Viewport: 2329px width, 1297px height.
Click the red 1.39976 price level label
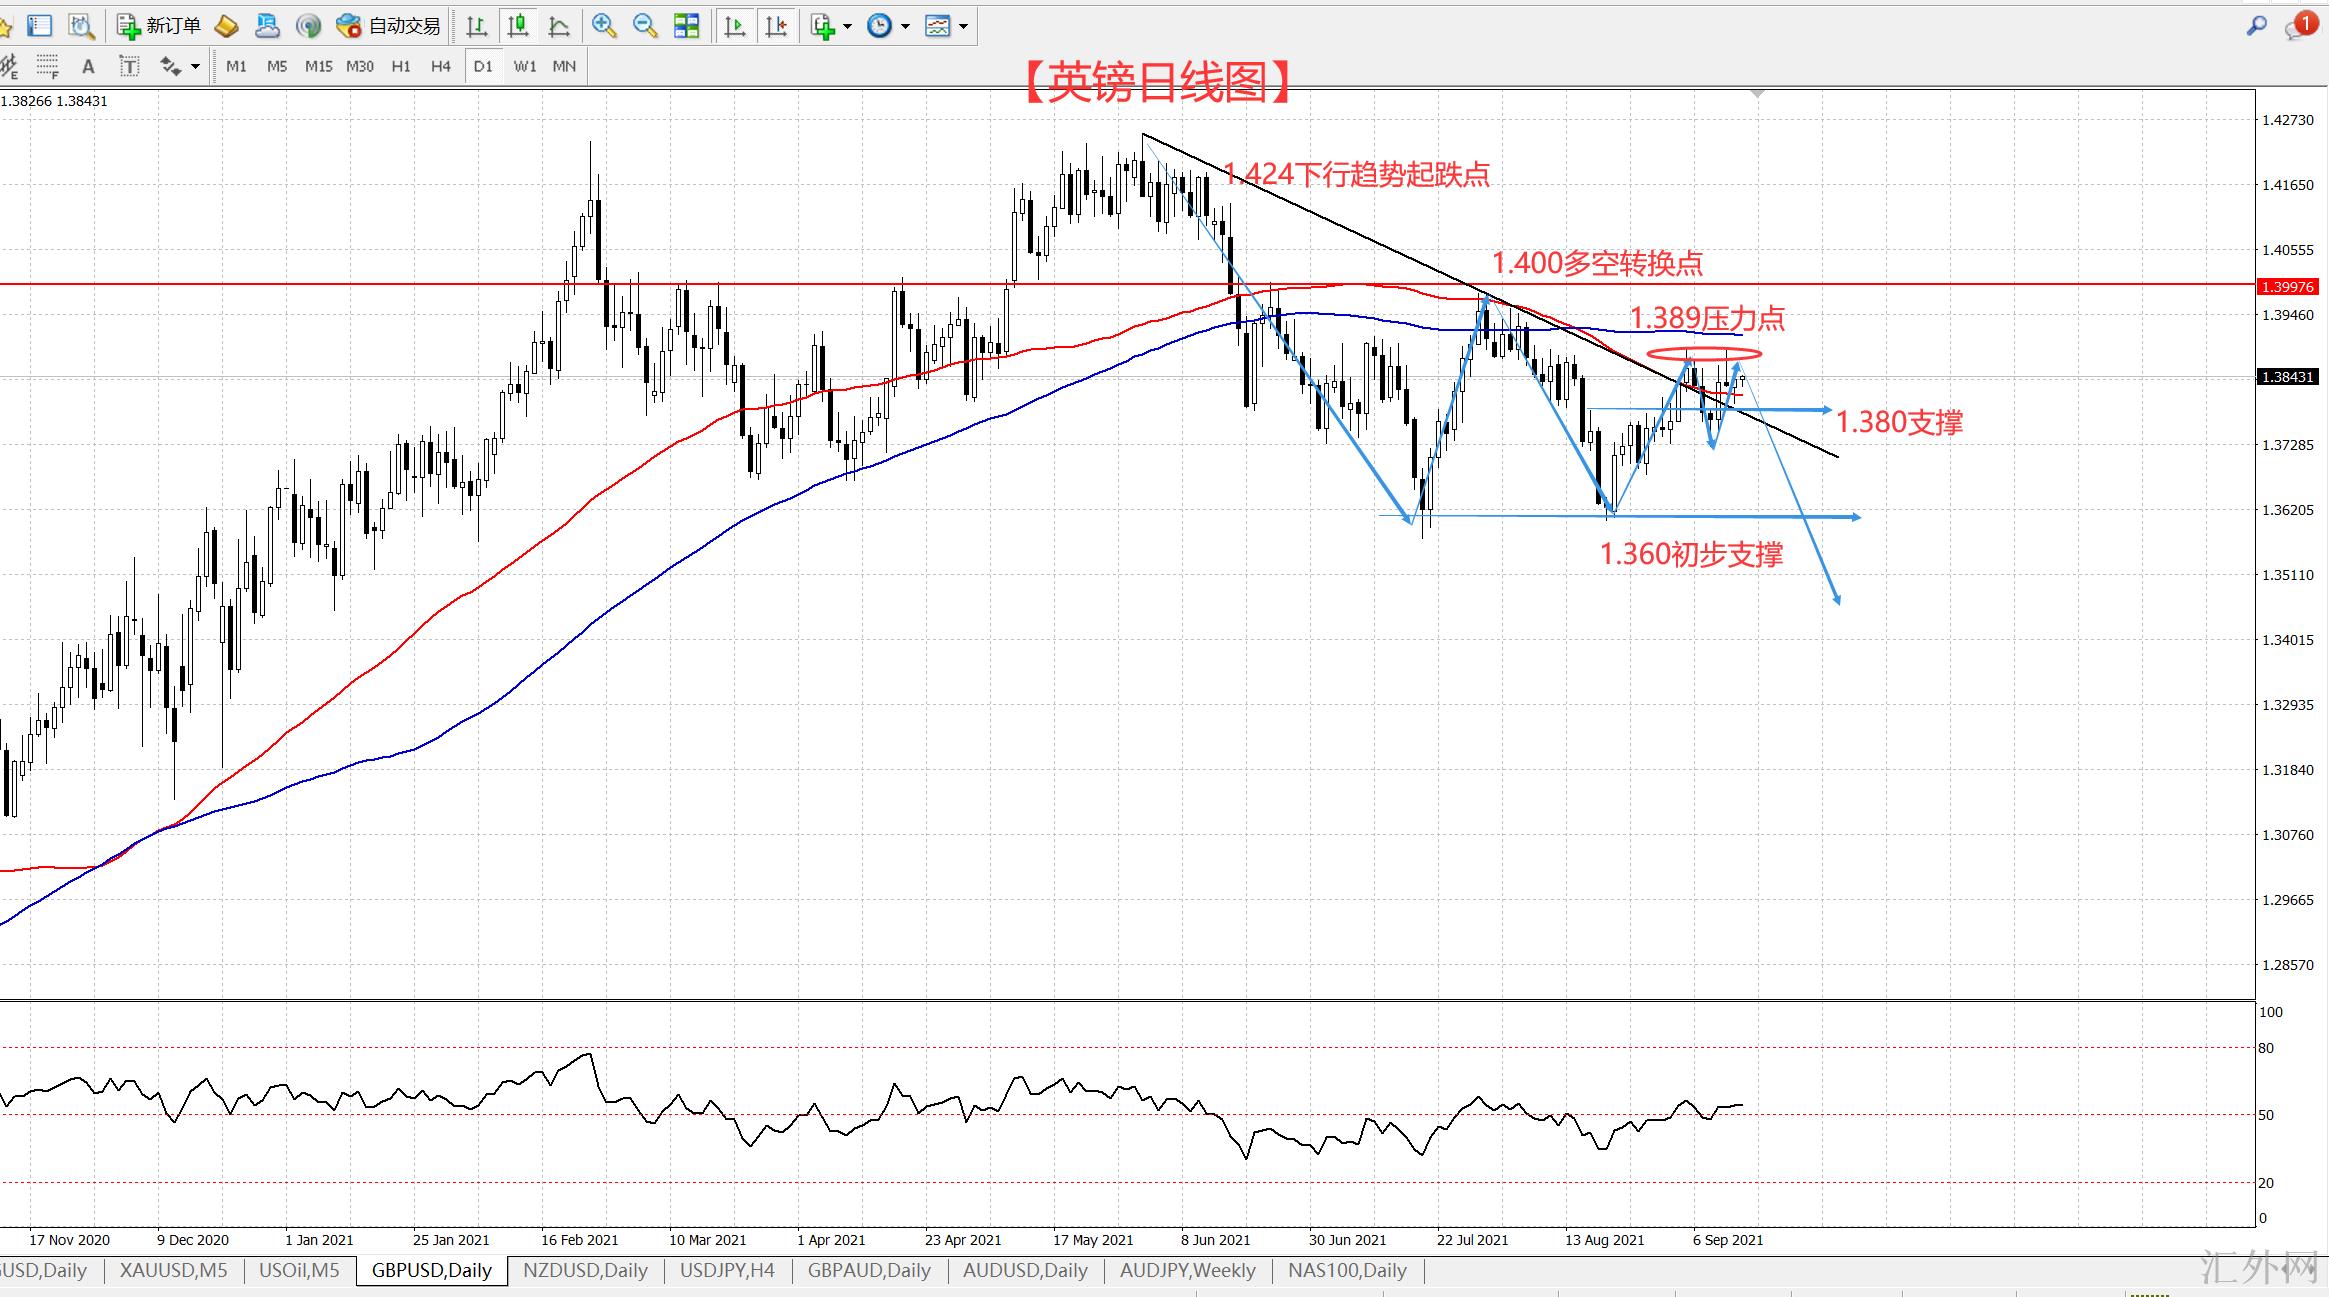[x=2288, y=287]
